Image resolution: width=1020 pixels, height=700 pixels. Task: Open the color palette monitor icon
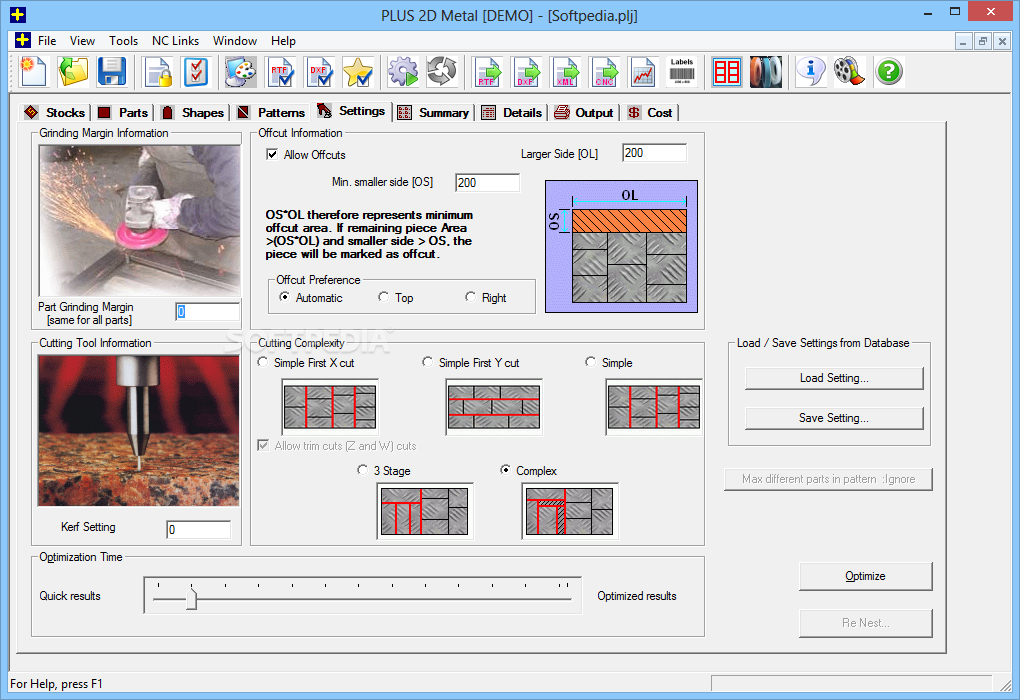241,72
